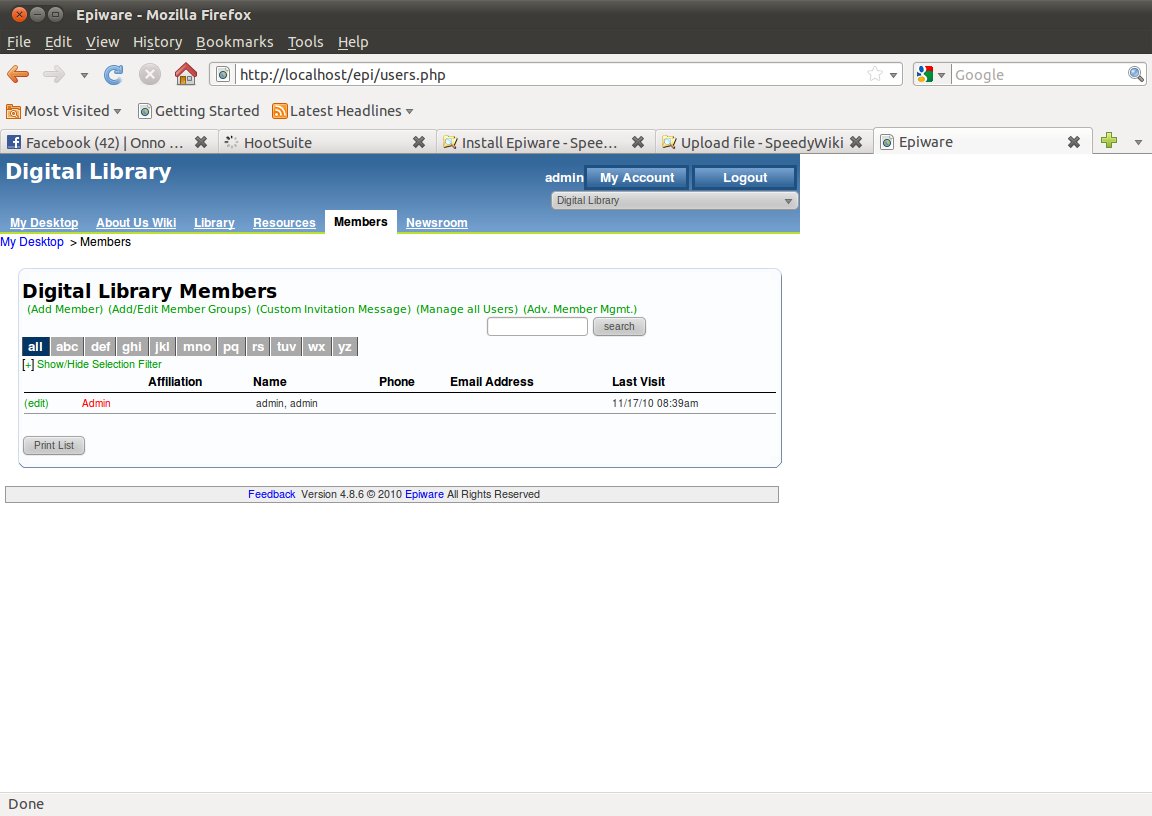Switch to the Newsroom tab
This screenshot has height=816, width=1152.
(436, 223)
